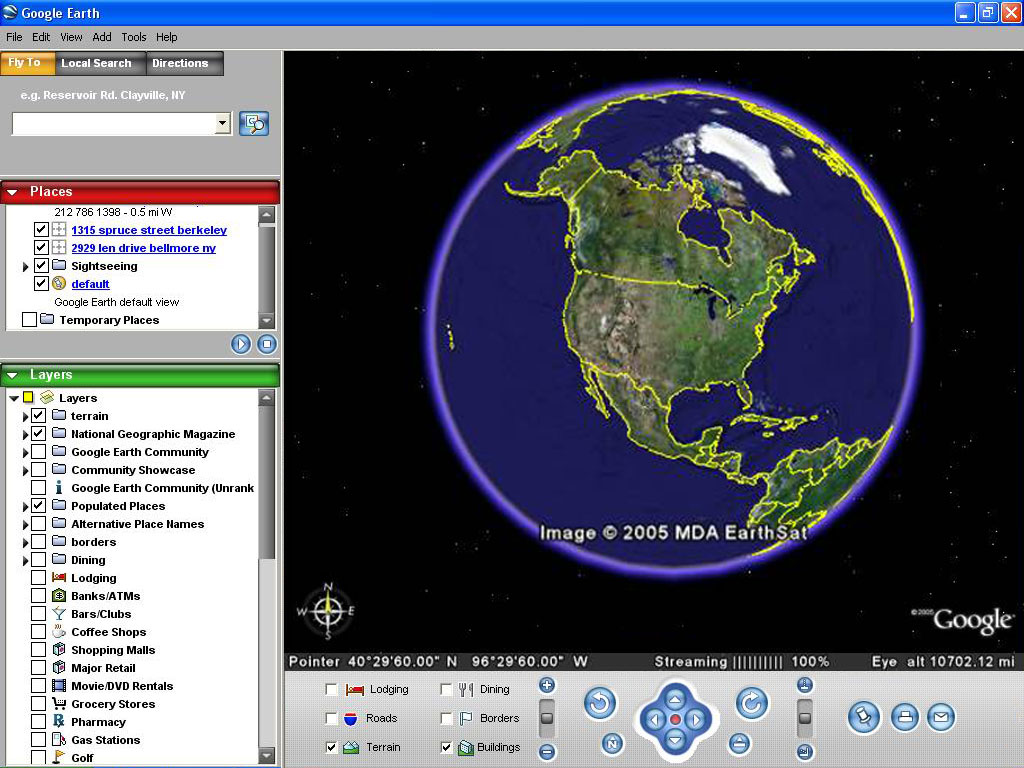Open the View menu

71,37
